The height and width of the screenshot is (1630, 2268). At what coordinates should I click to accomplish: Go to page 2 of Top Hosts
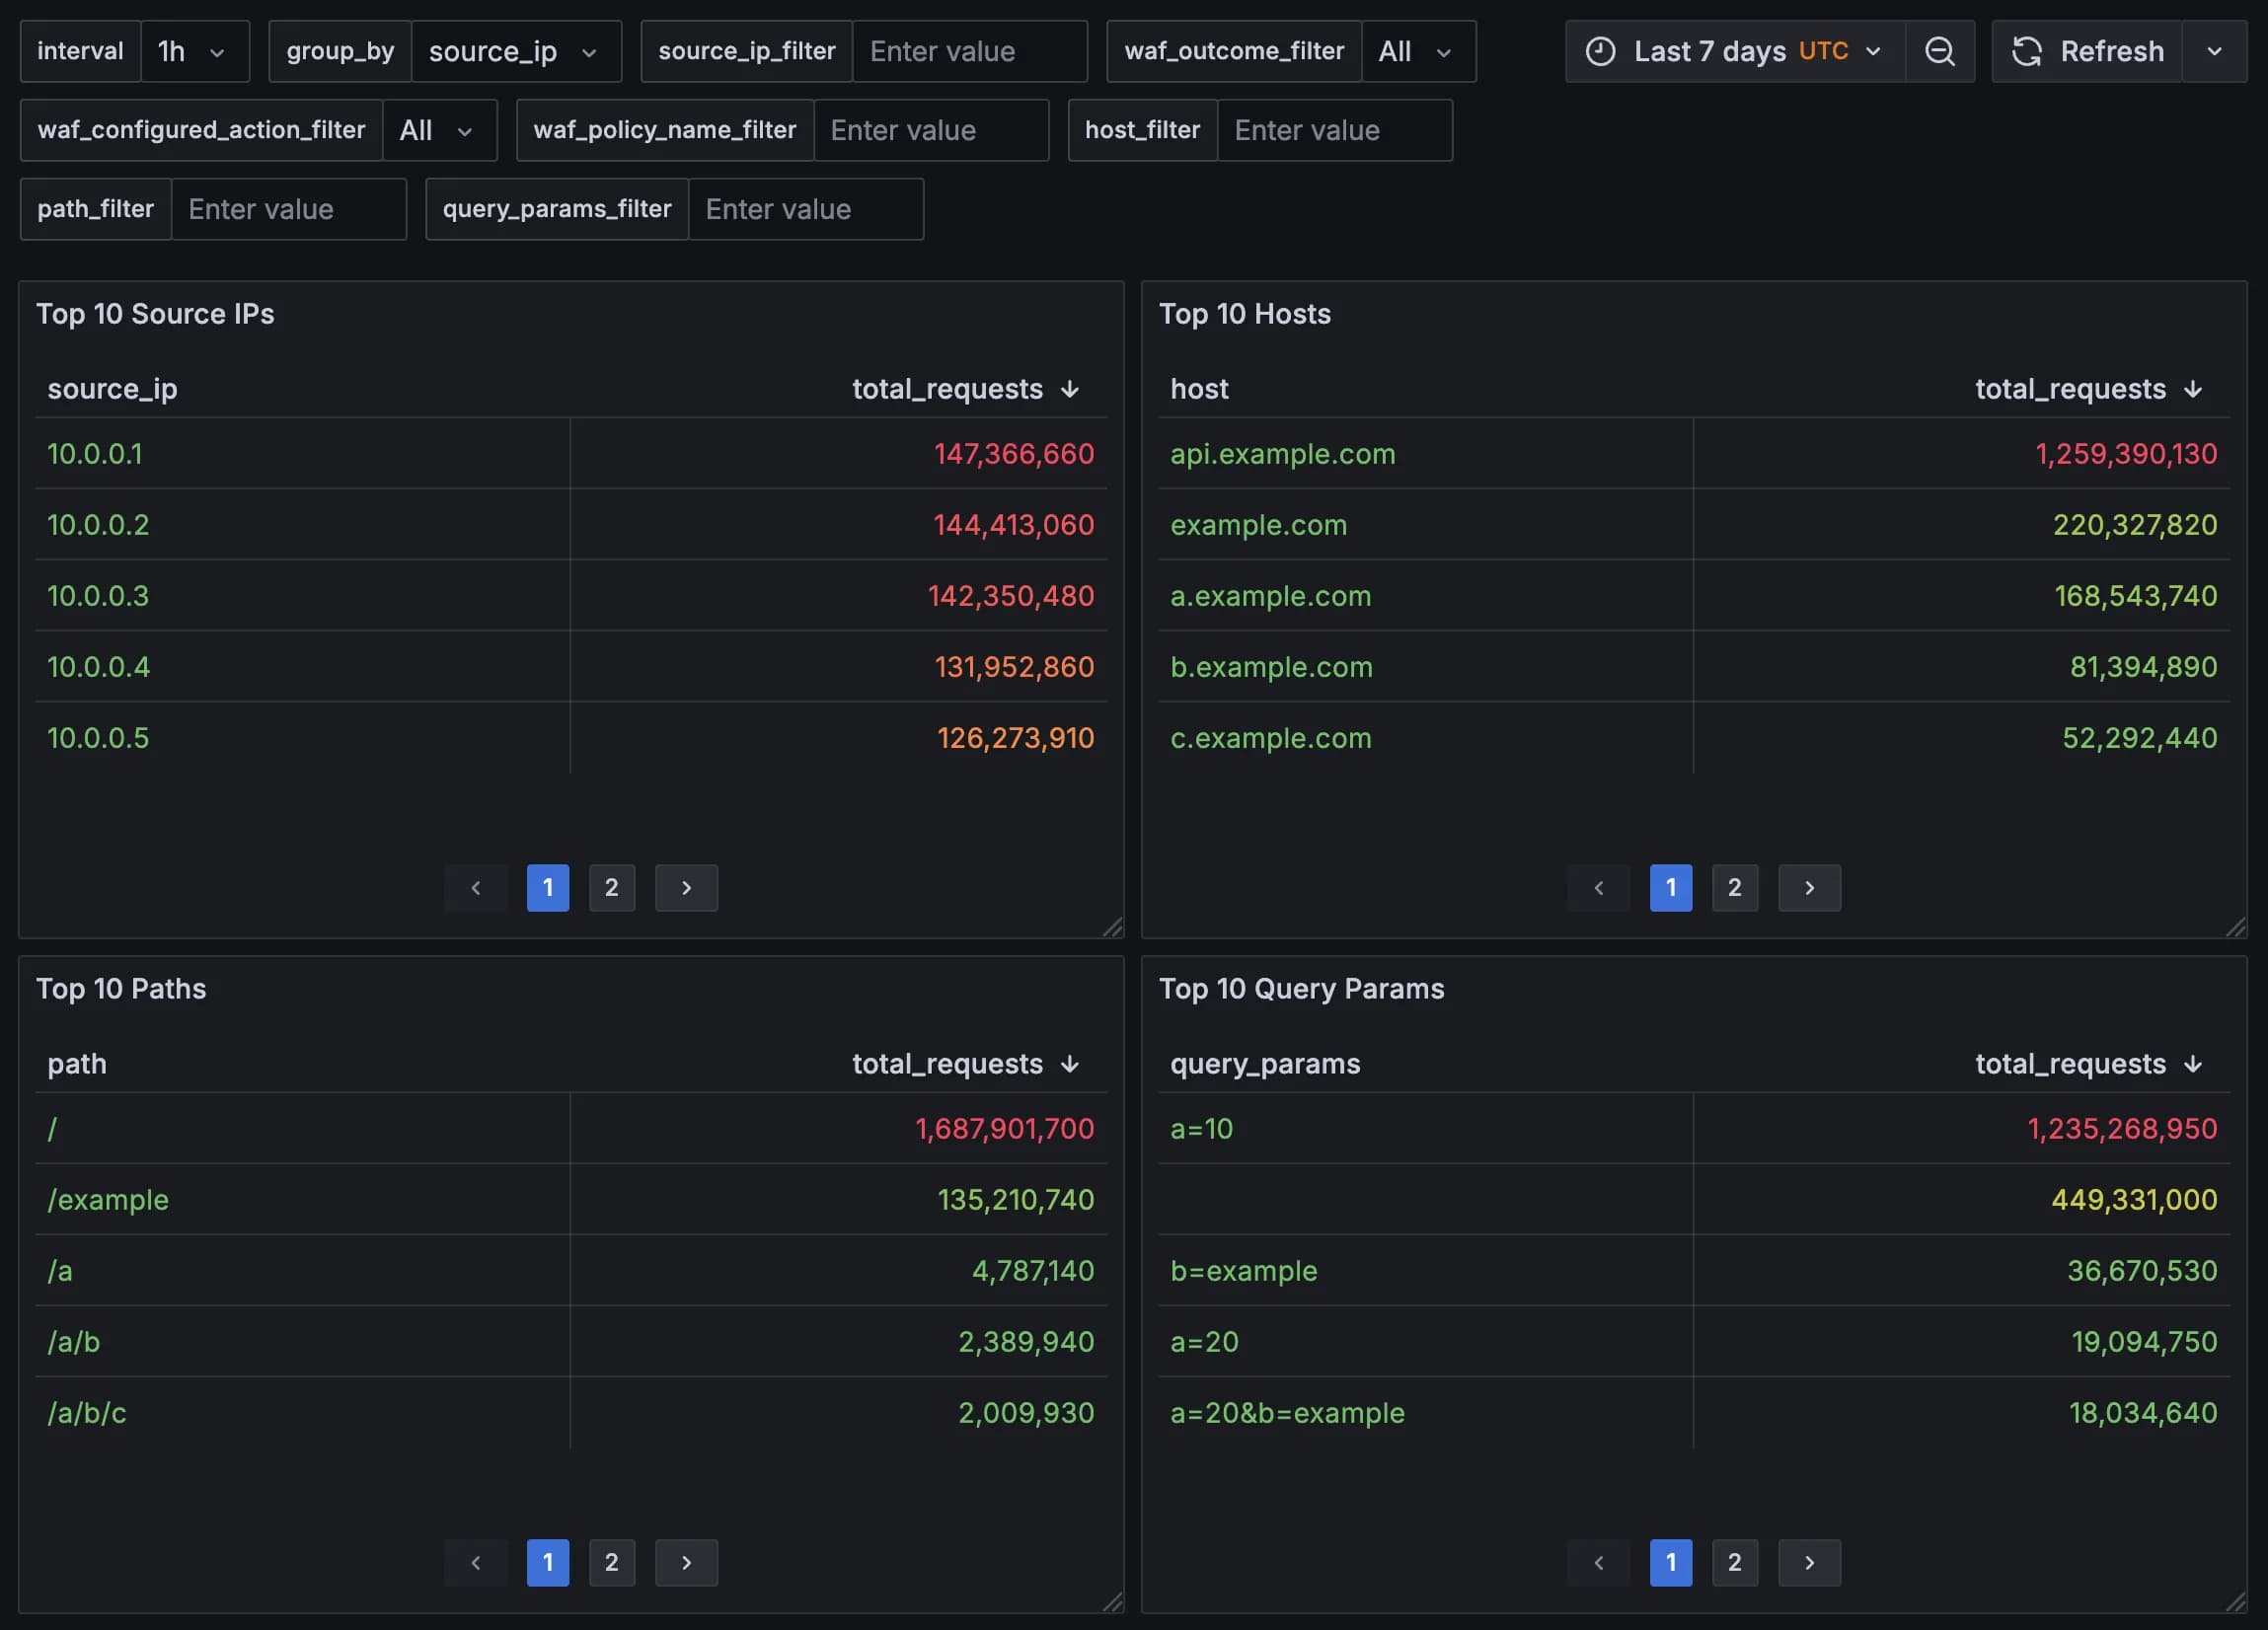1735,888
